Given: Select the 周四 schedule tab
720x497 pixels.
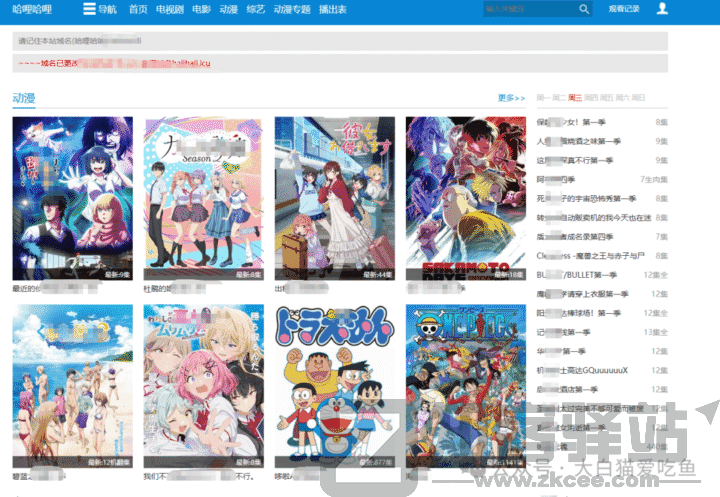Looking at the screenshot, I should point(591,98).
